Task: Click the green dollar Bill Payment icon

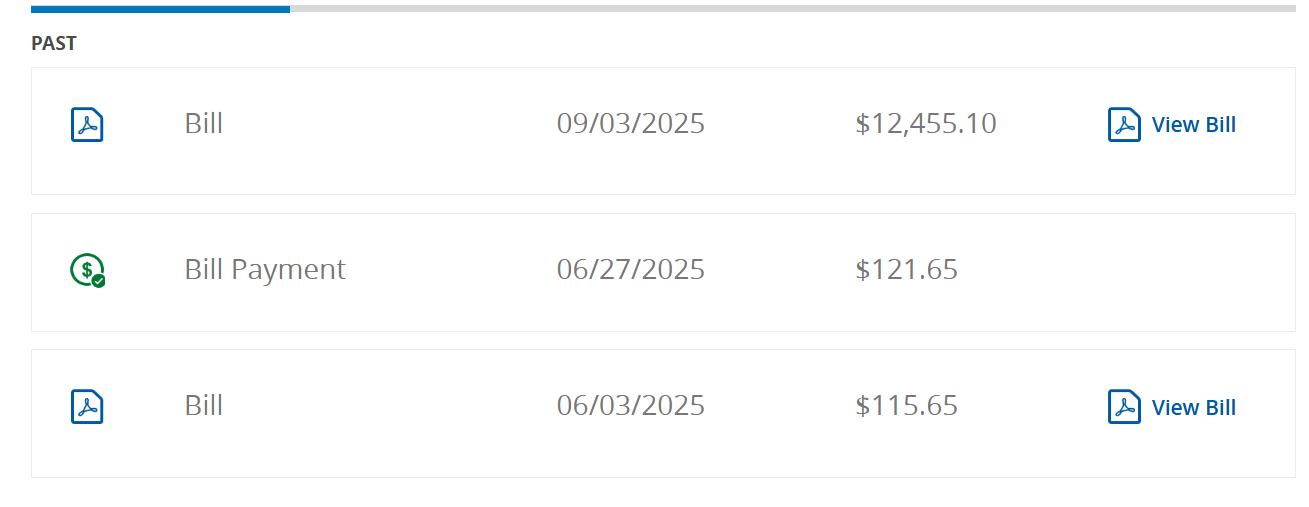Action: tap(86, 269)
